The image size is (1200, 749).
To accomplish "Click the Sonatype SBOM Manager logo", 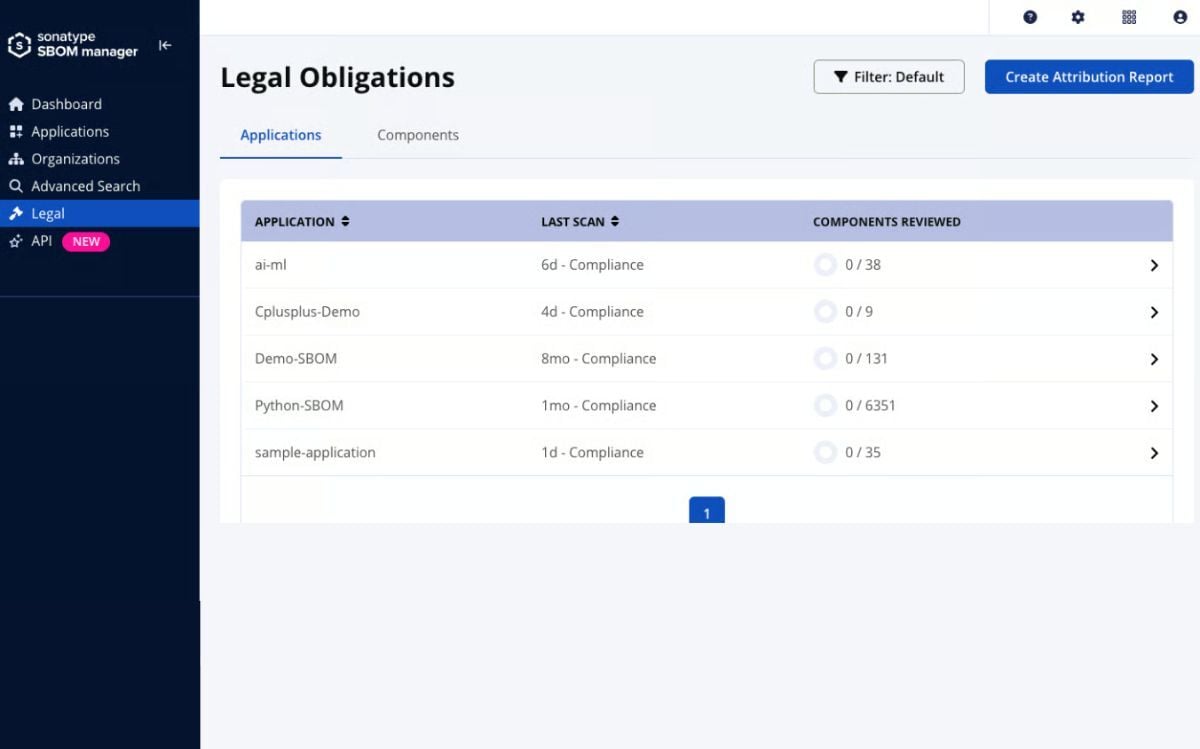I will (70, 45).
